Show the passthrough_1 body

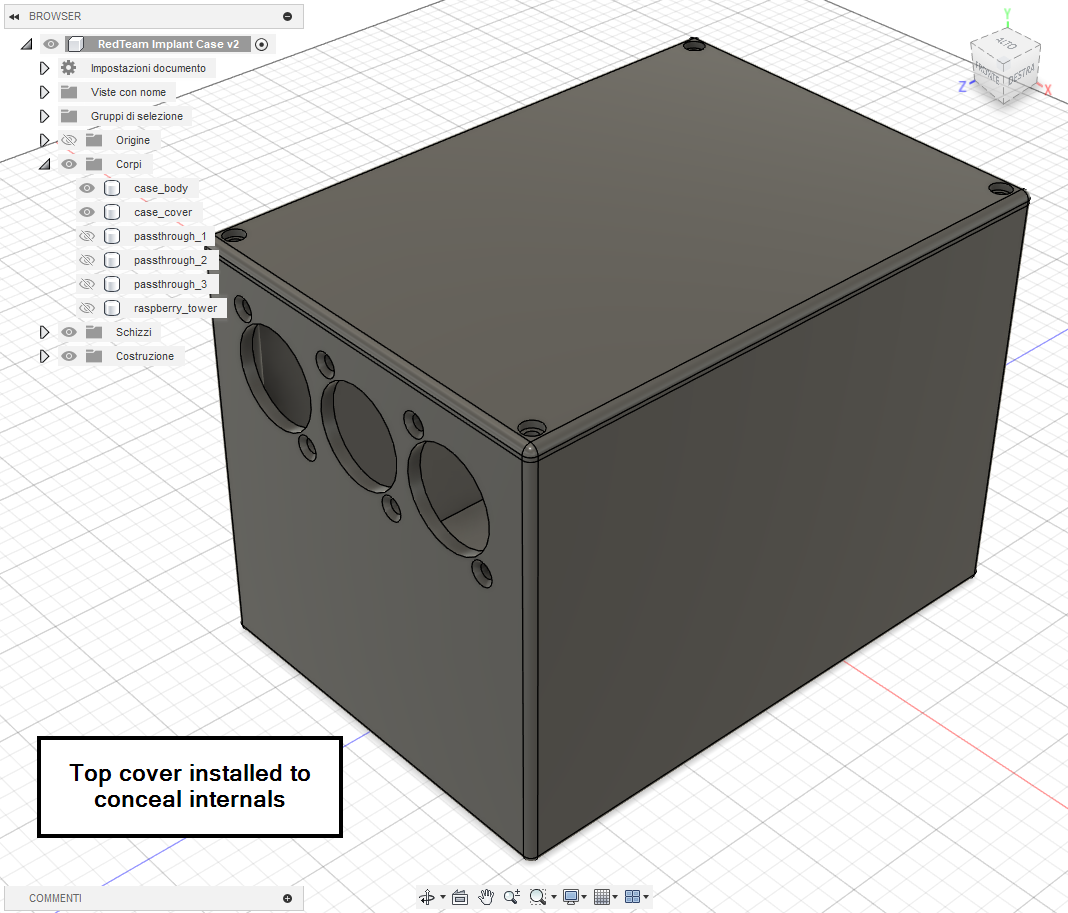point(87,236)
